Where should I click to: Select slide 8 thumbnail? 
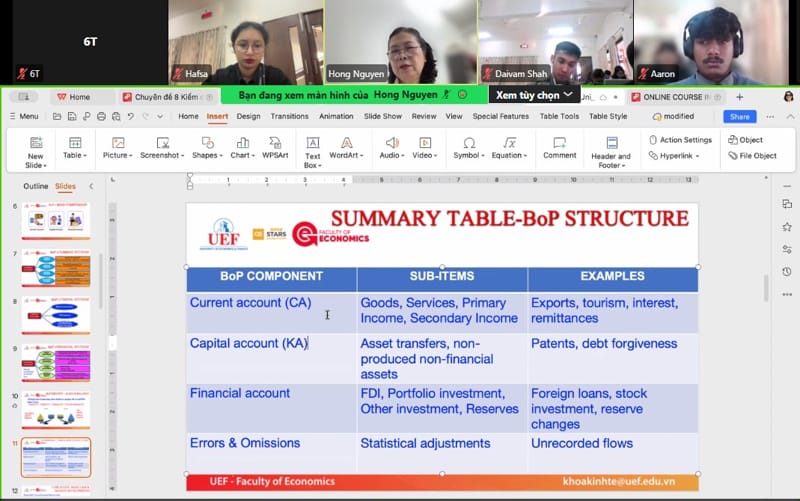point(56,315)
